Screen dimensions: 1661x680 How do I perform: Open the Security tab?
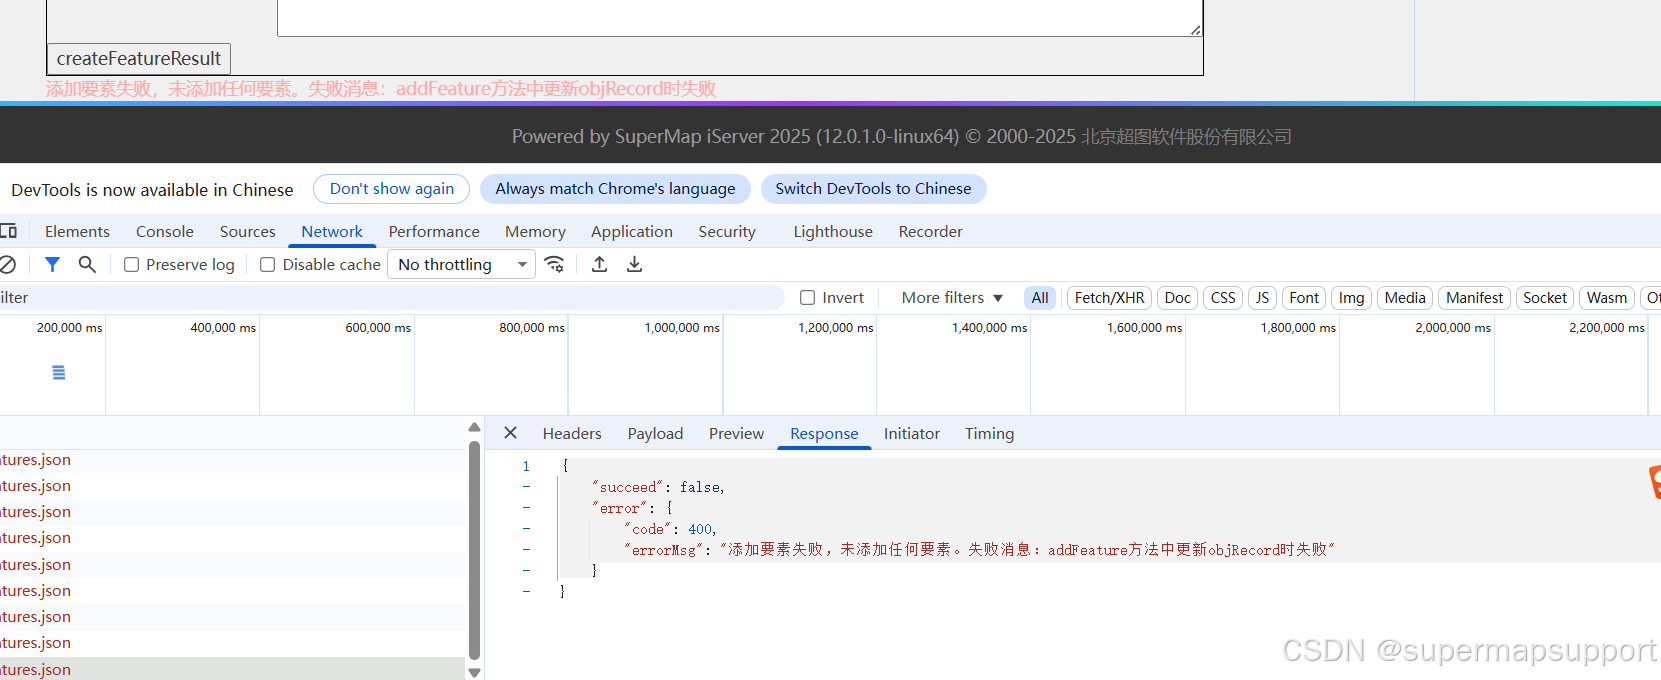[727, 231]
